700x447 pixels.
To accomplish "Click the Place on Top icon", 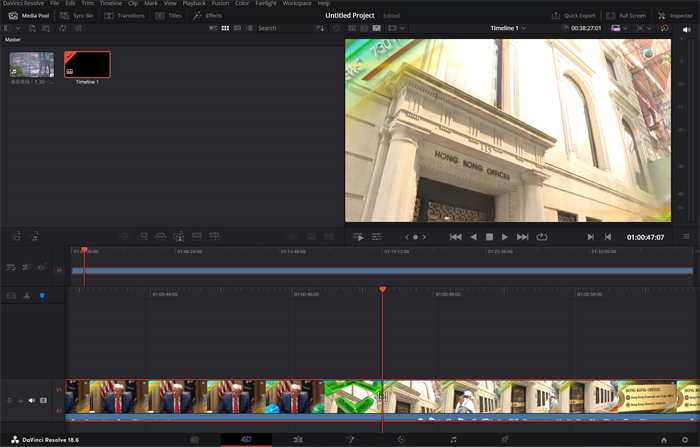I will coord(197,236).
